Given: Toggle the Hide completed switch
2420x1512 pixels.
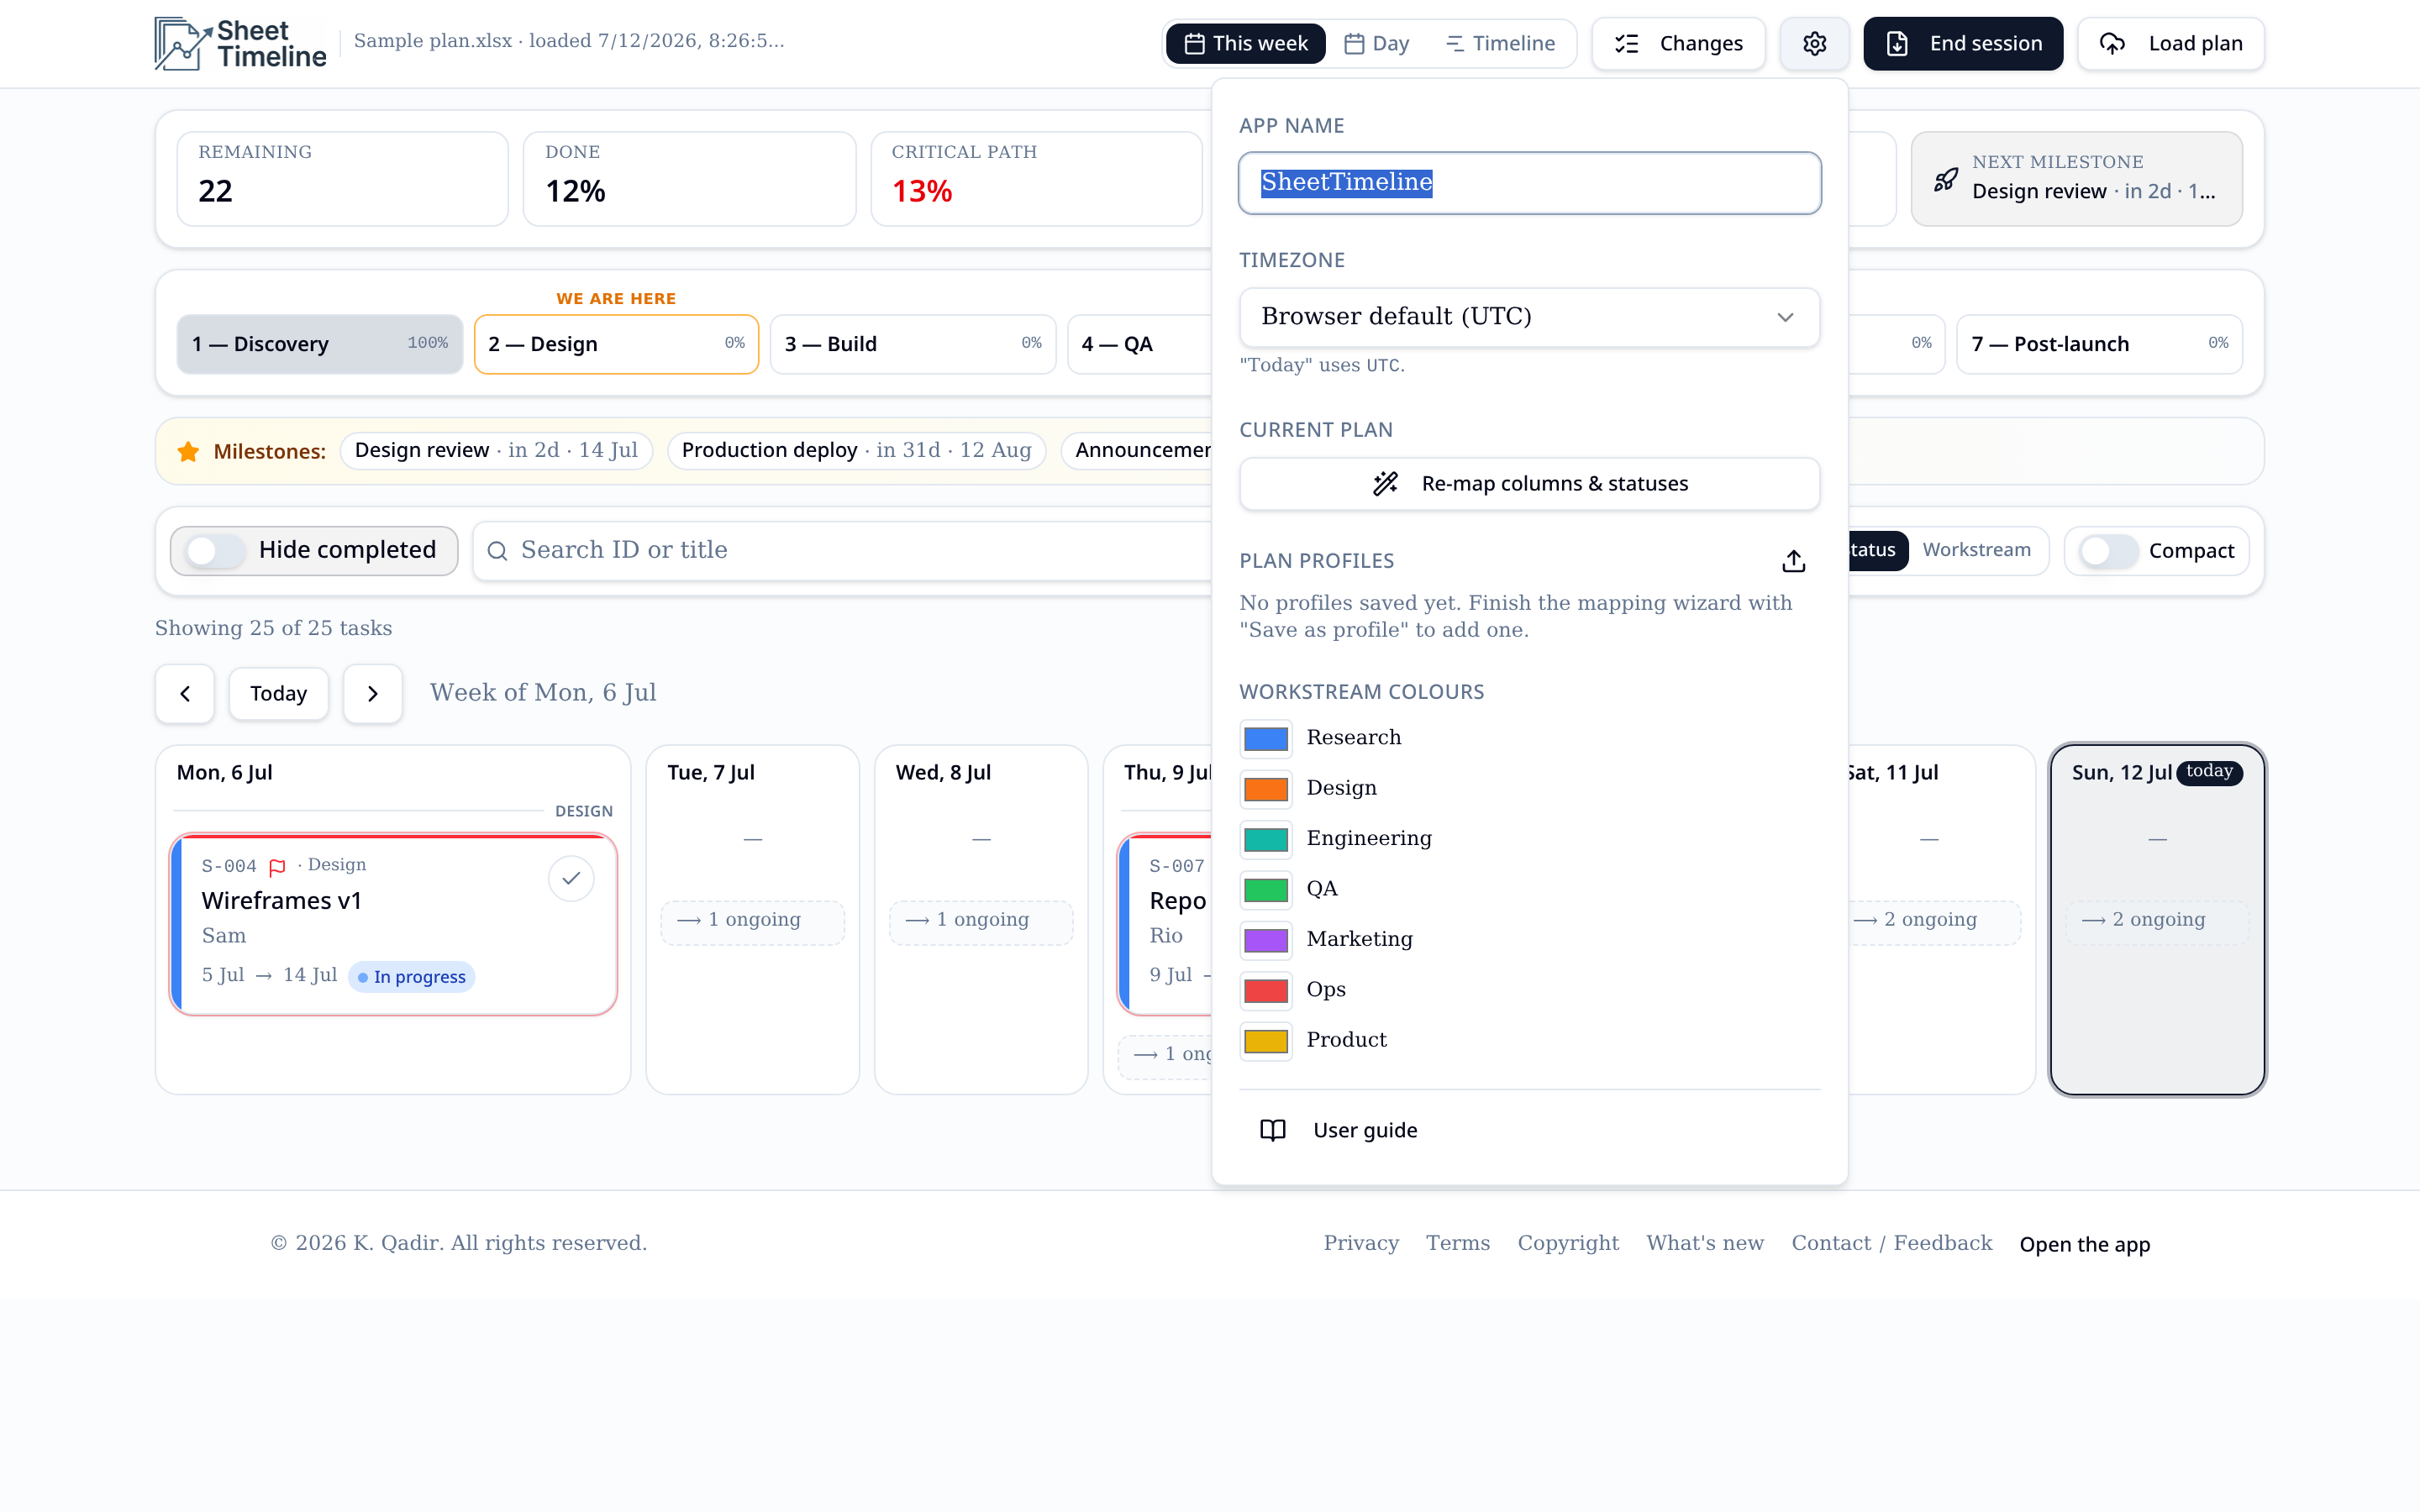Looking at the screenshot, I should [x=216, y=550].
